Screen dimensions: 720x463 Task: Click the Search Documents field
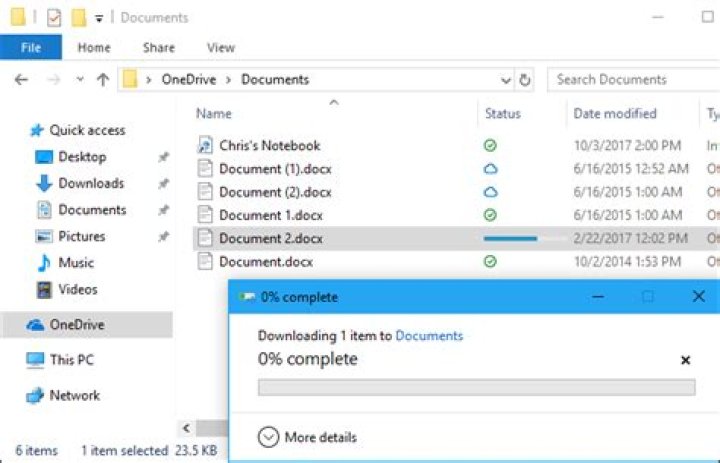pos(634,79)
